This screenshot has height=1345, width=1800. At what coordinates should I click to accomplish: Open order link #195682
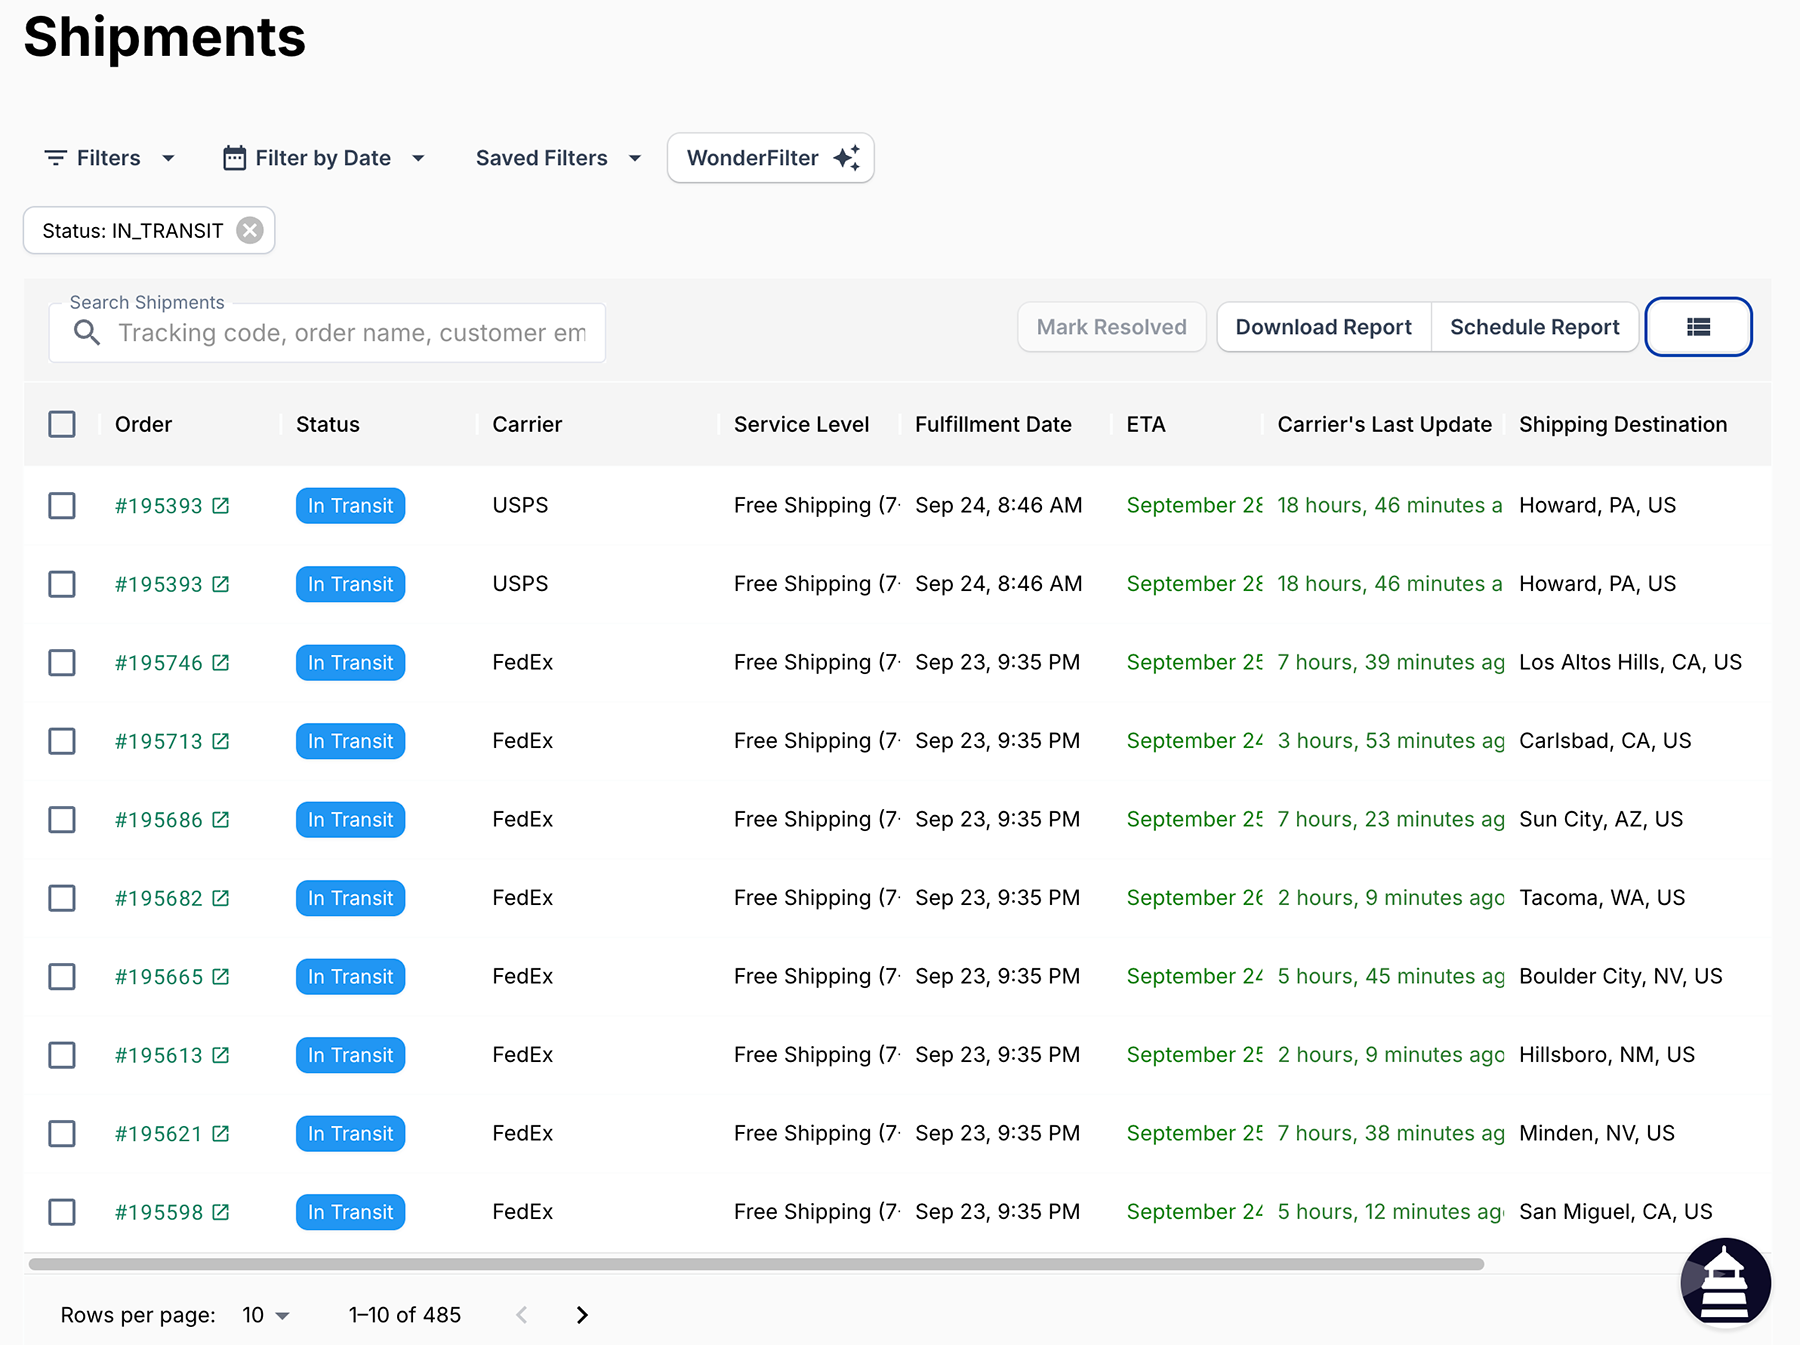[x=159, y=898]
